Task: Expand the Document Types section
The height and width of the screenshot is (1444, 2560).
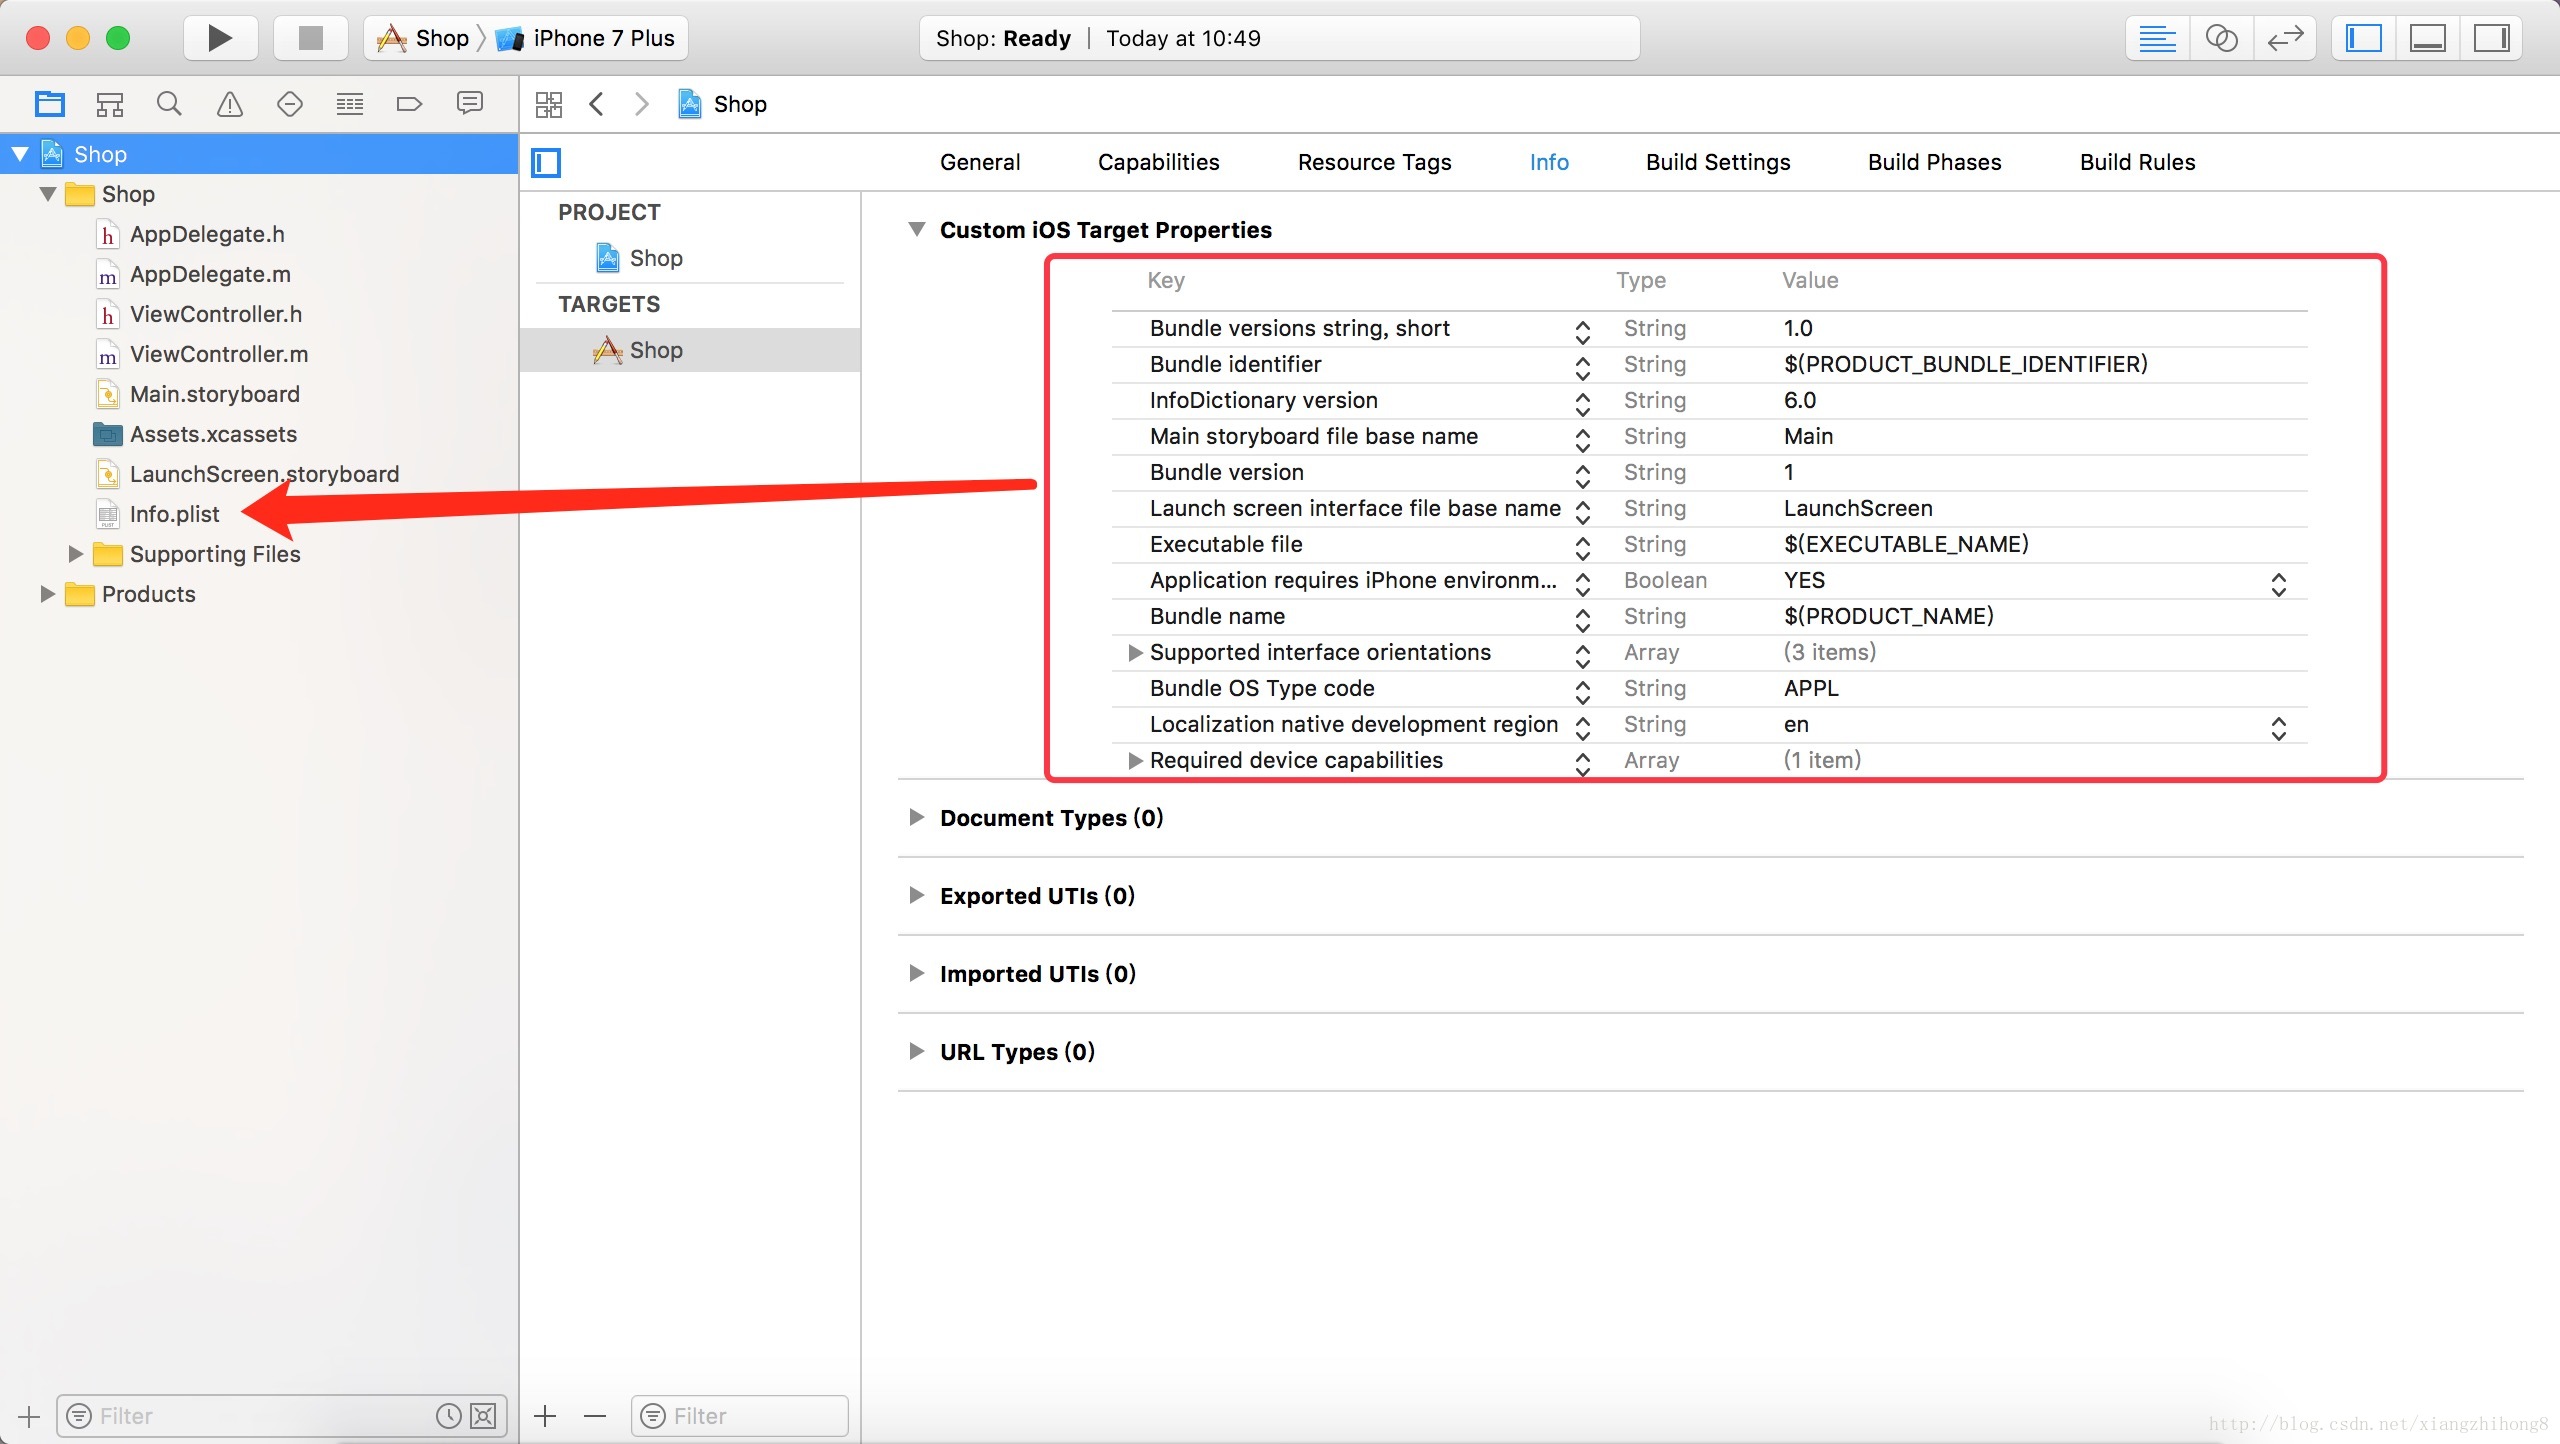Action: [x=916, y=817]
